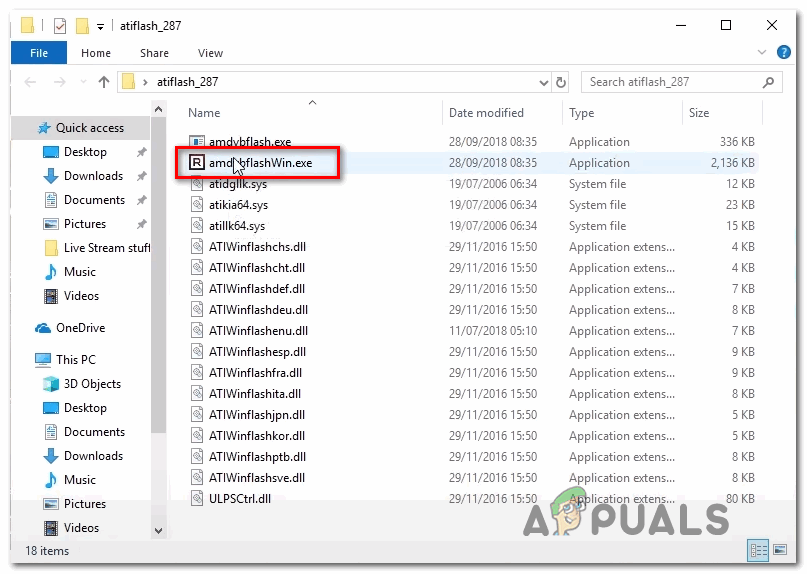Expand the ribbon with the chevron
807x574 pixels.
(762, 53)
